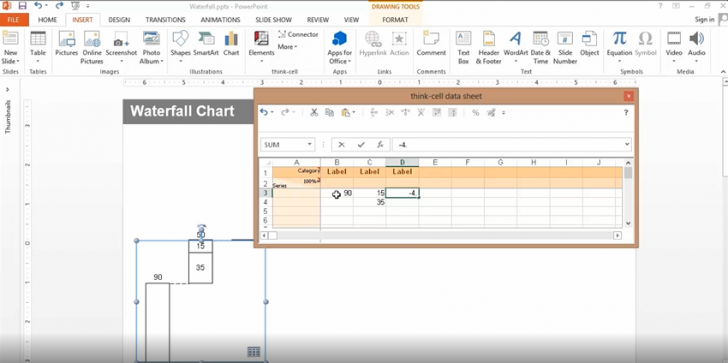The height and width of the screenshot is (363, 728).
Task: Insert Online Pictures
Action: point(92,47)
